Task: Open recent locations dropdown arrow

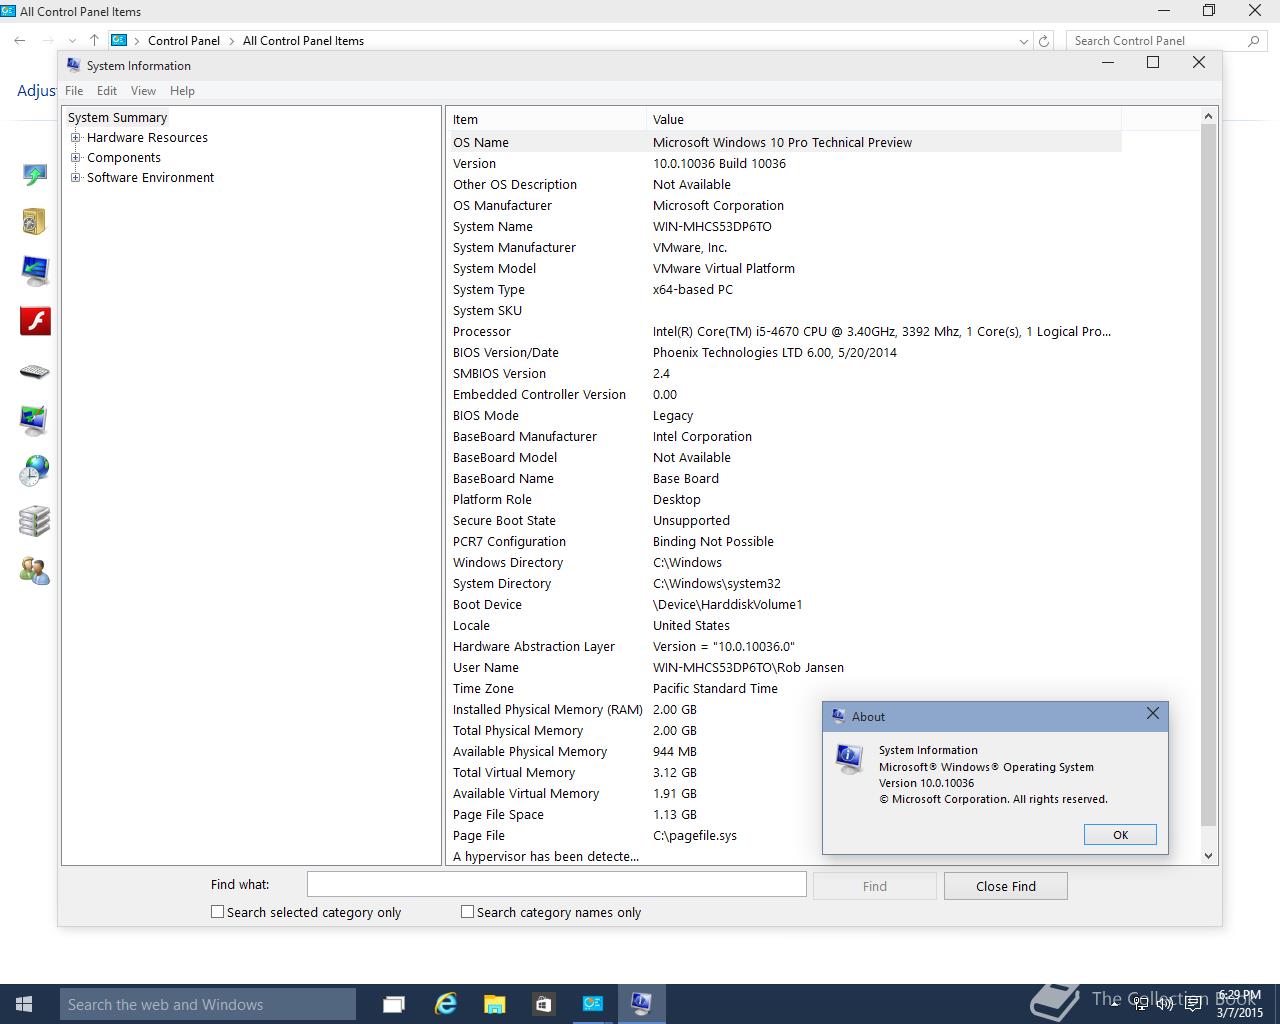Action: point(72,41)
